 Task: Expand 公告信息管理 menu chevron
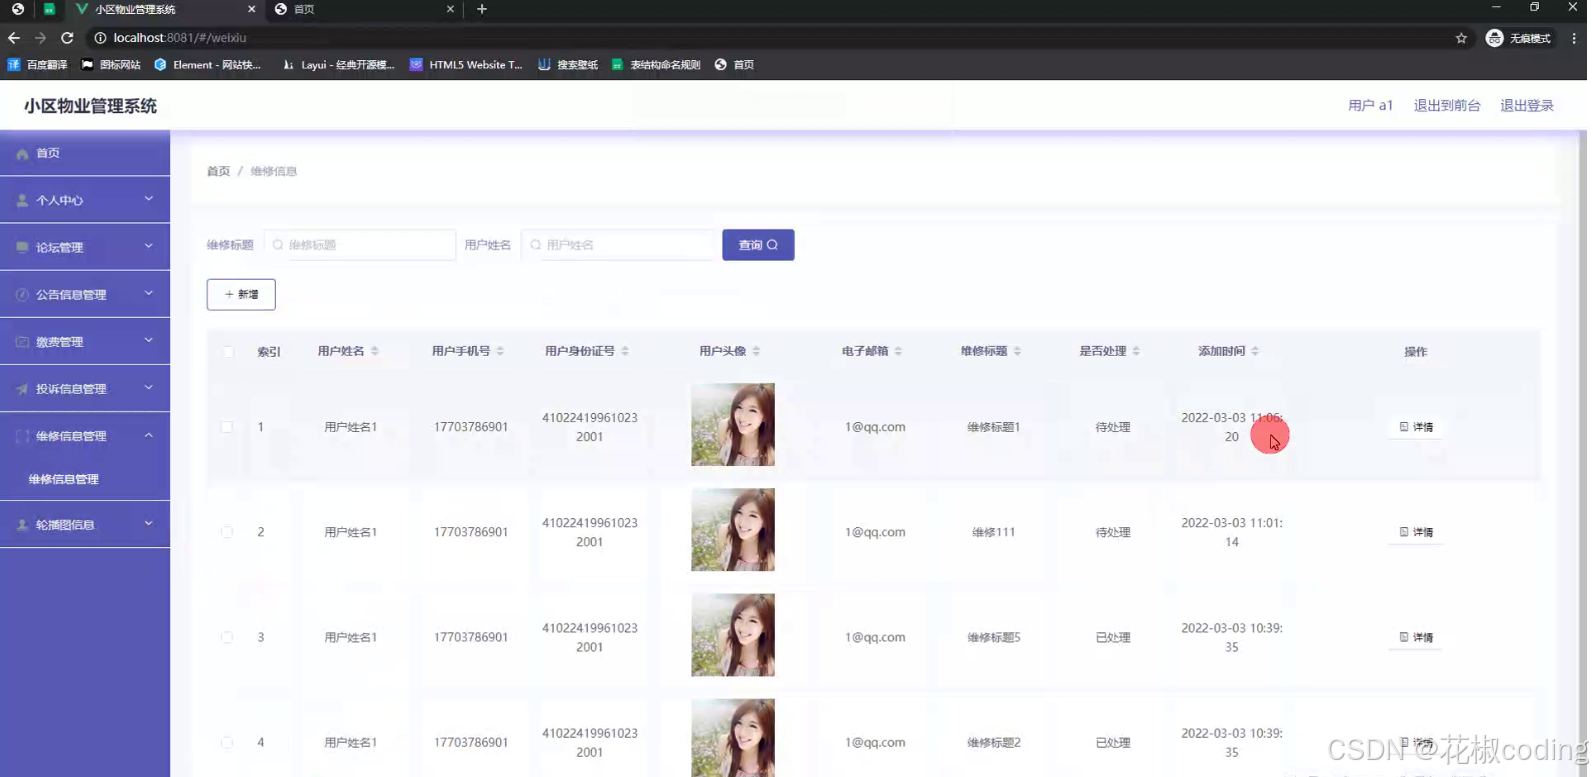pos(149,293)
